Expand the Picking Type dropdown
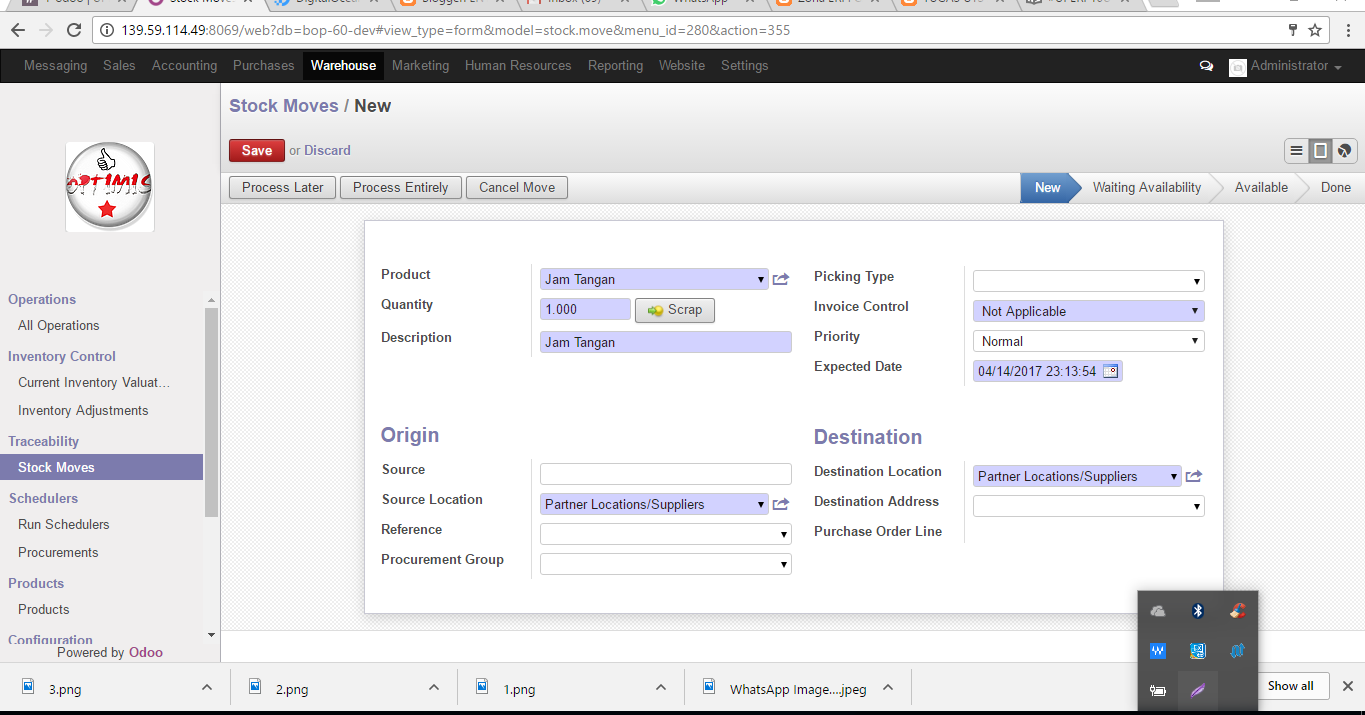 (x=1088, y=282)
